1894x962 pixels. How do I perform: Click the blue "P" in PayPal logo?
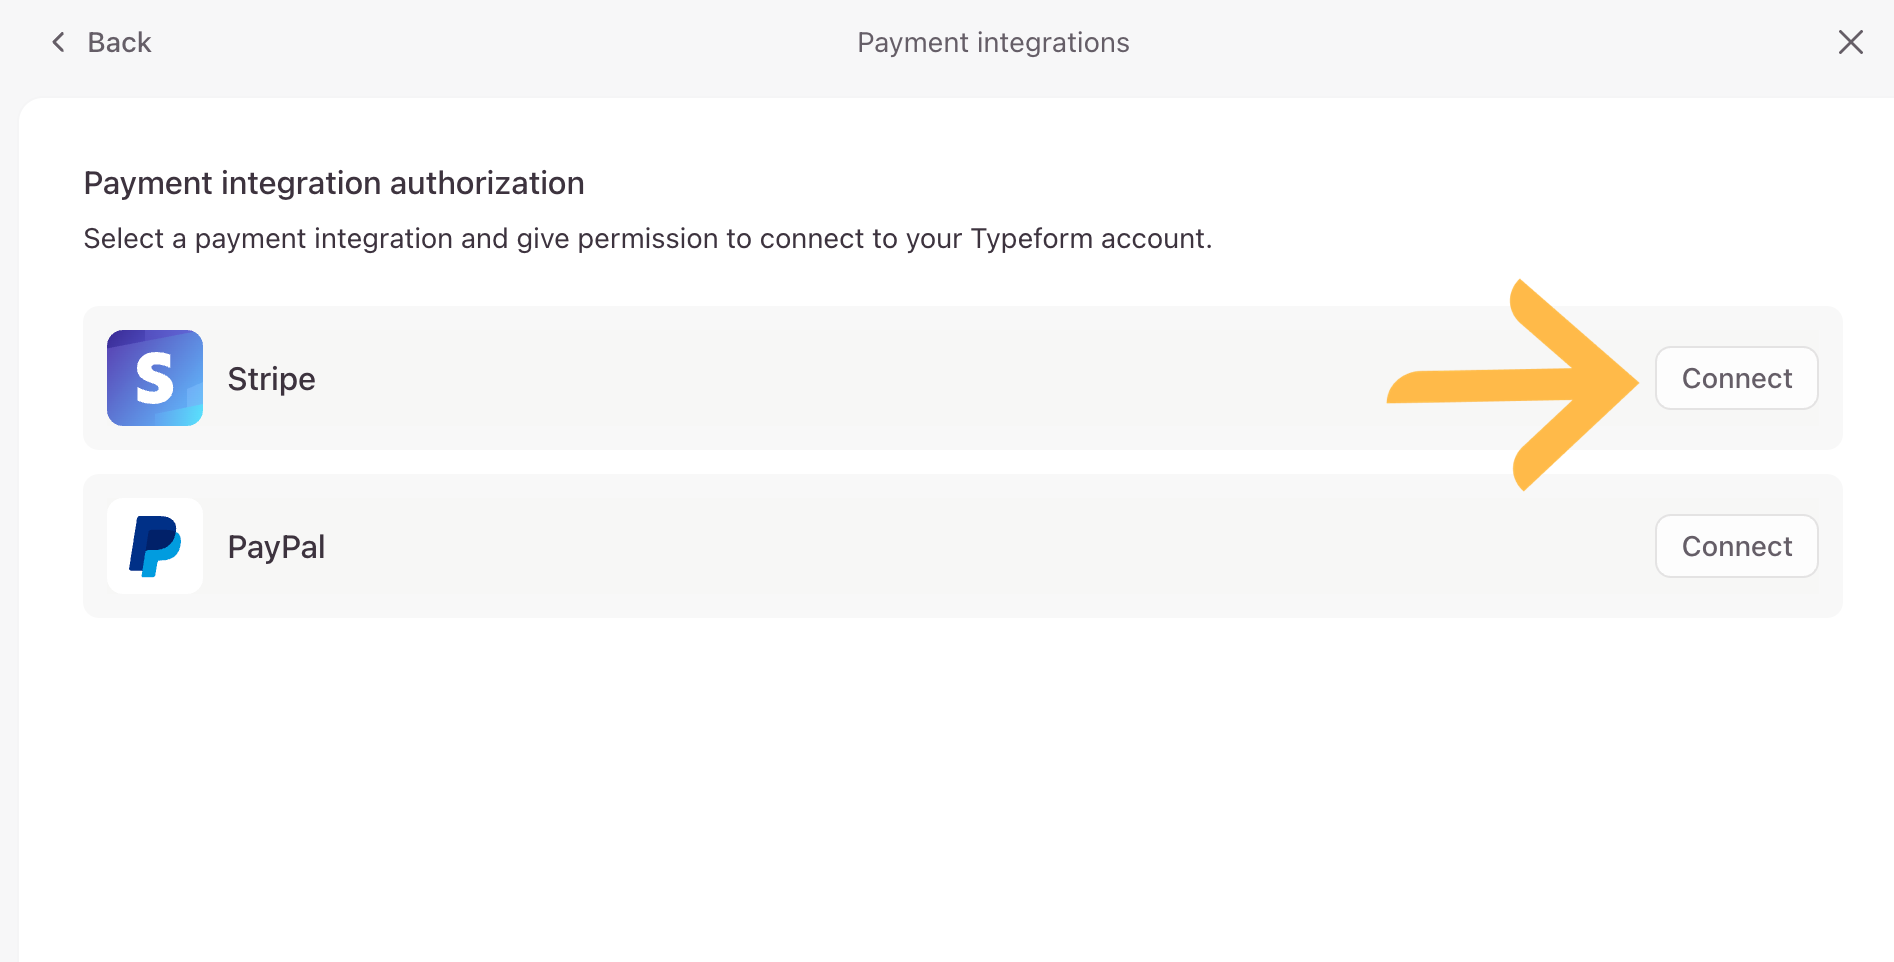pyautogui.click(x=154, y=545)
